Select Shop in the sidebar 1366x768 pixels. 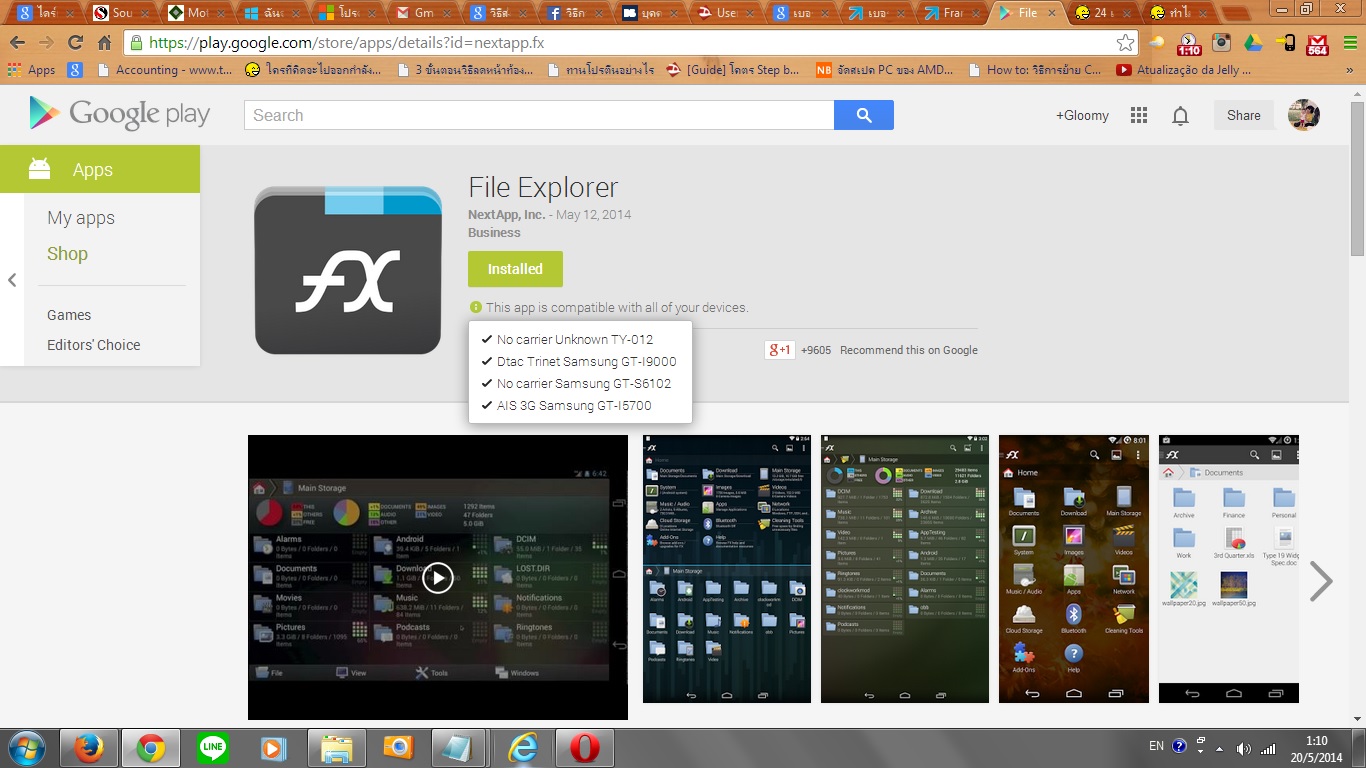(x=67, y=254)
